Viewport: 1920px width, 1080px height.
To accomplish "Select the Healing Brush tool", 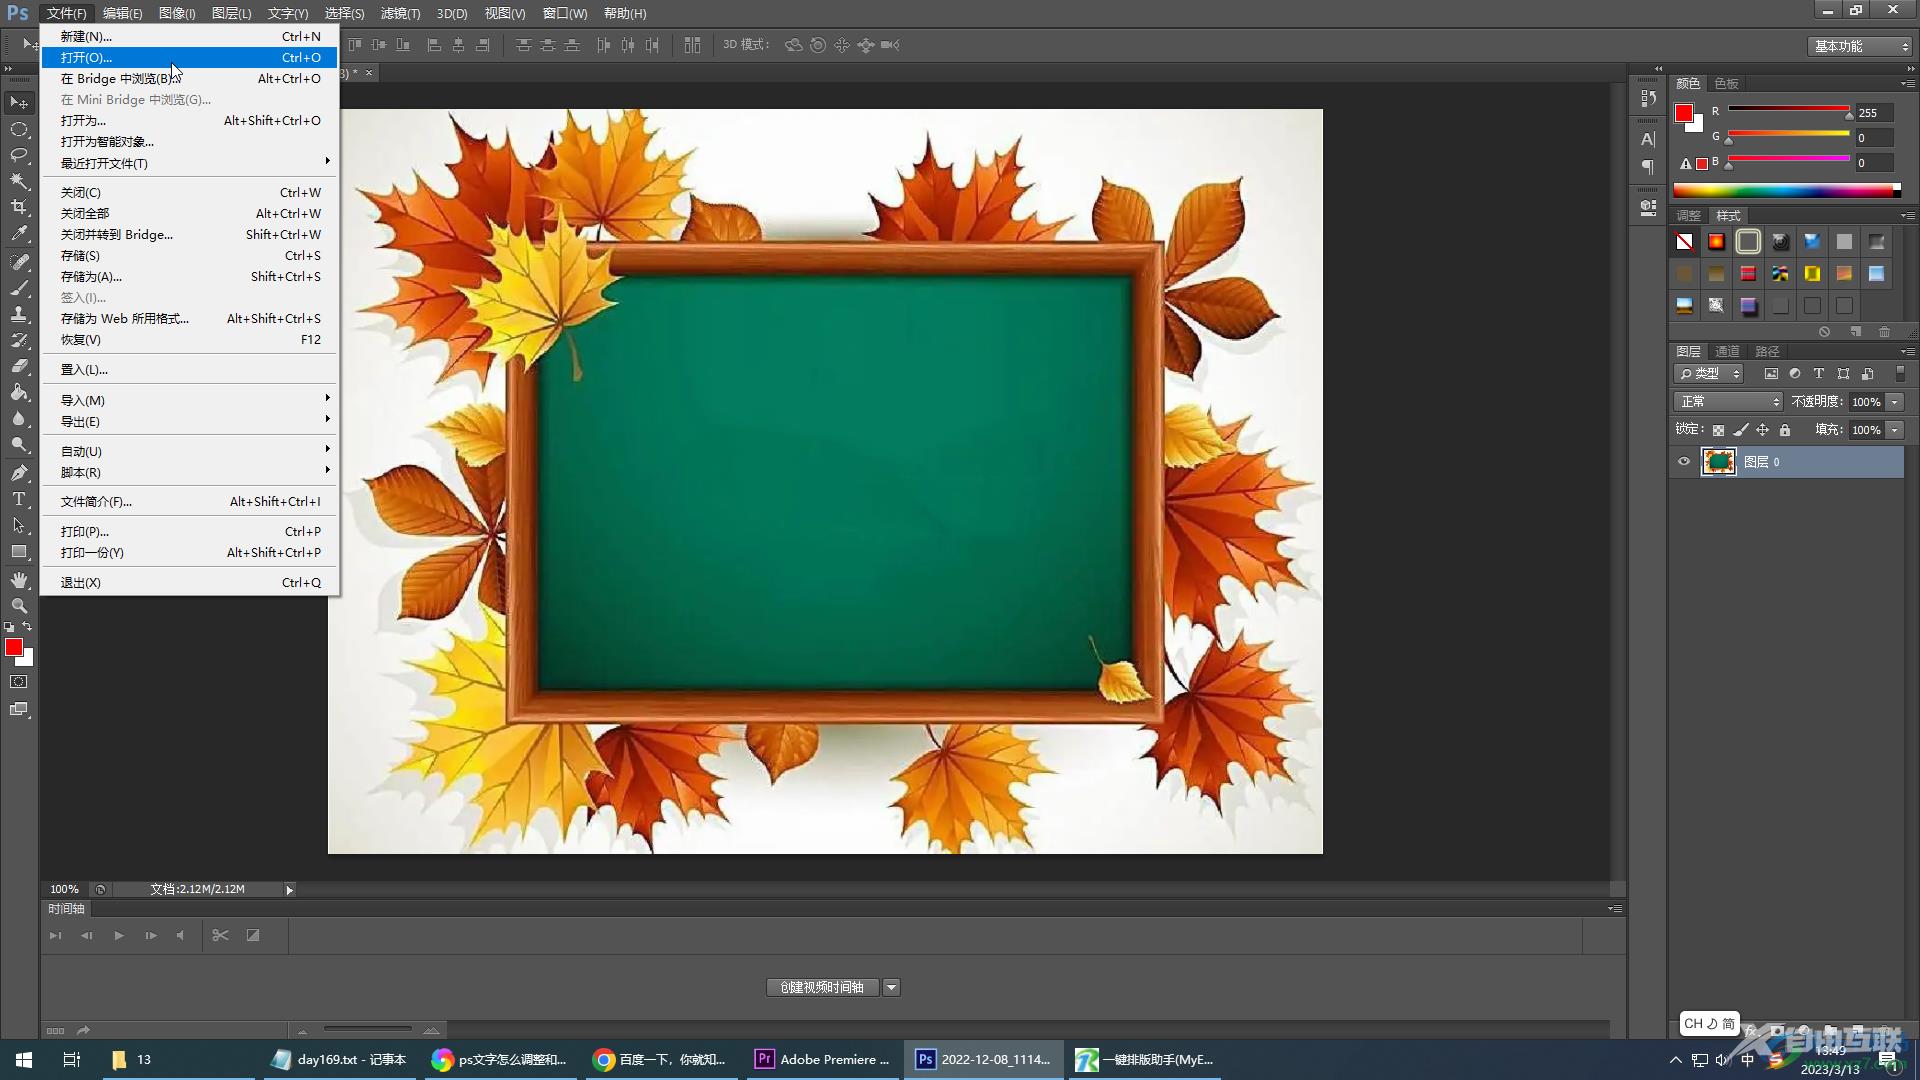I will (19, 262).
